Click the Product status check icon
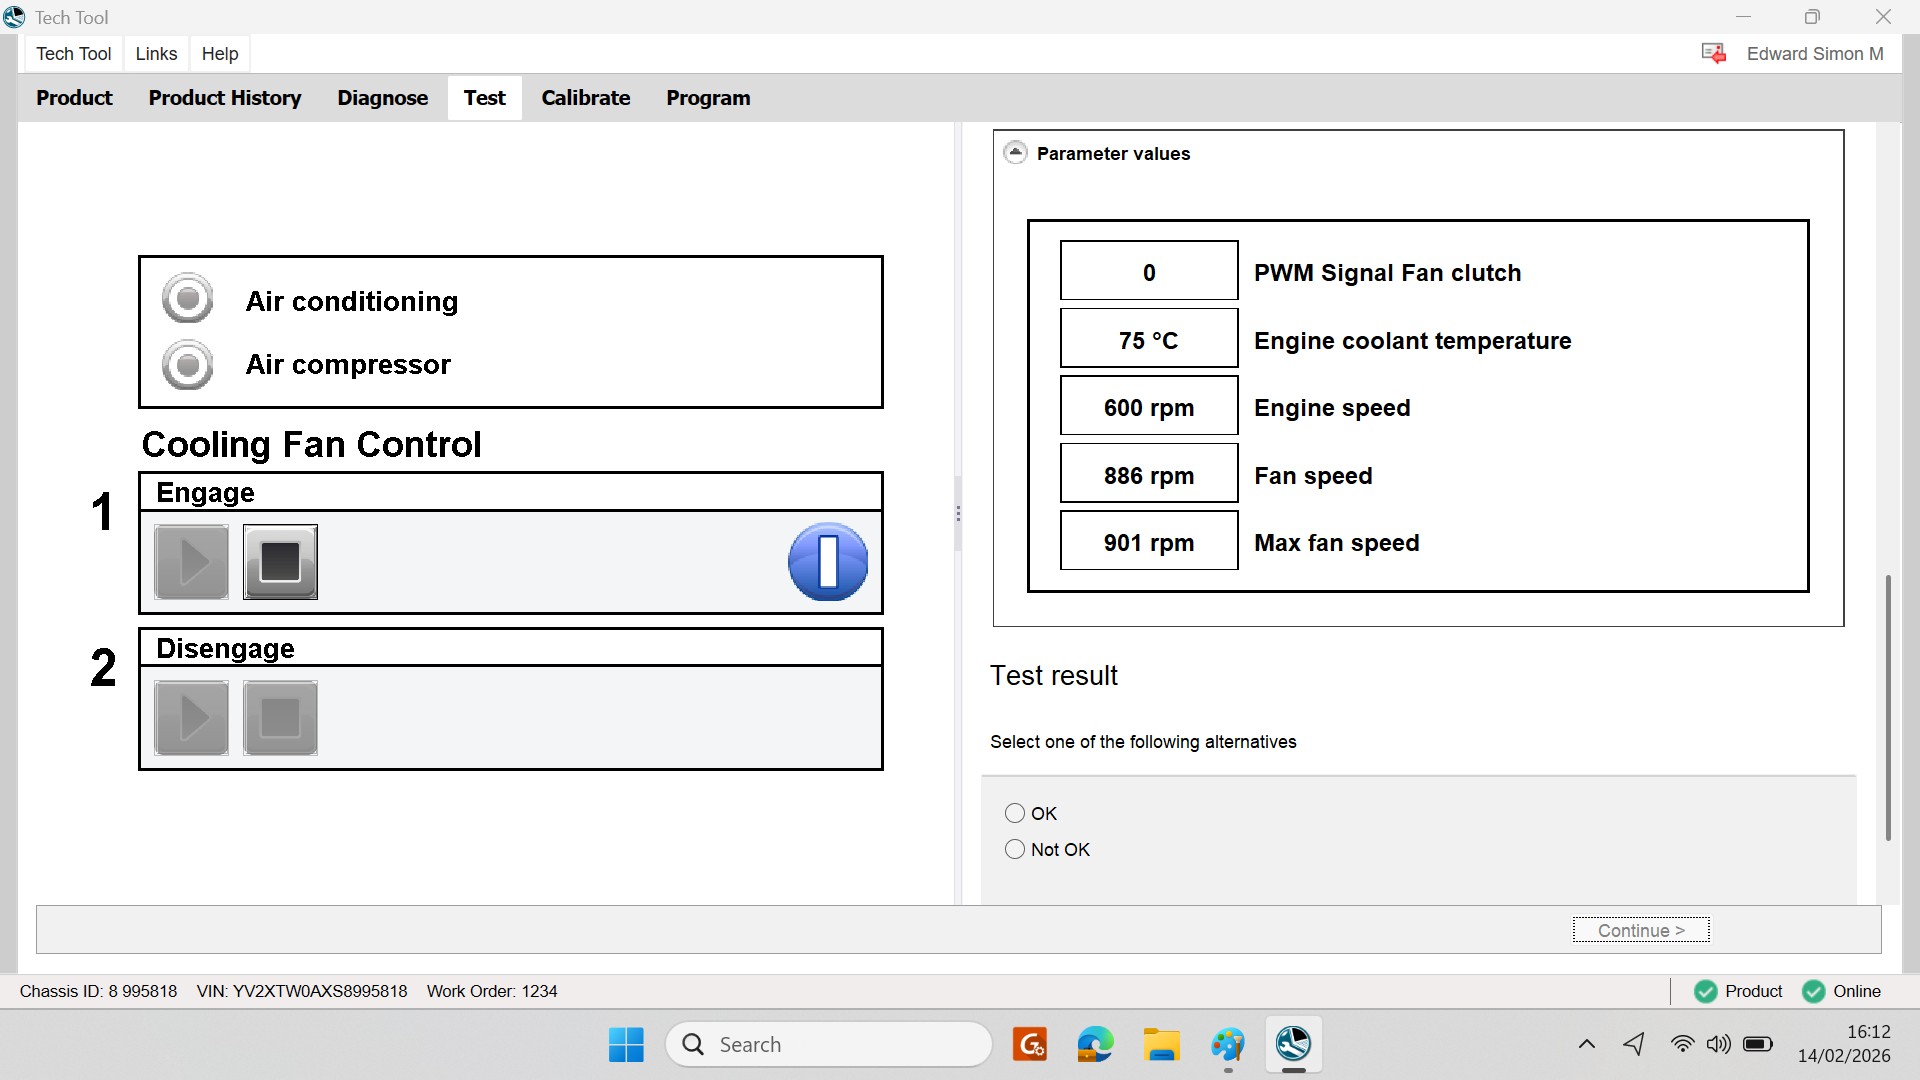This screenshot has height=1080, width=1920. 1706,991
